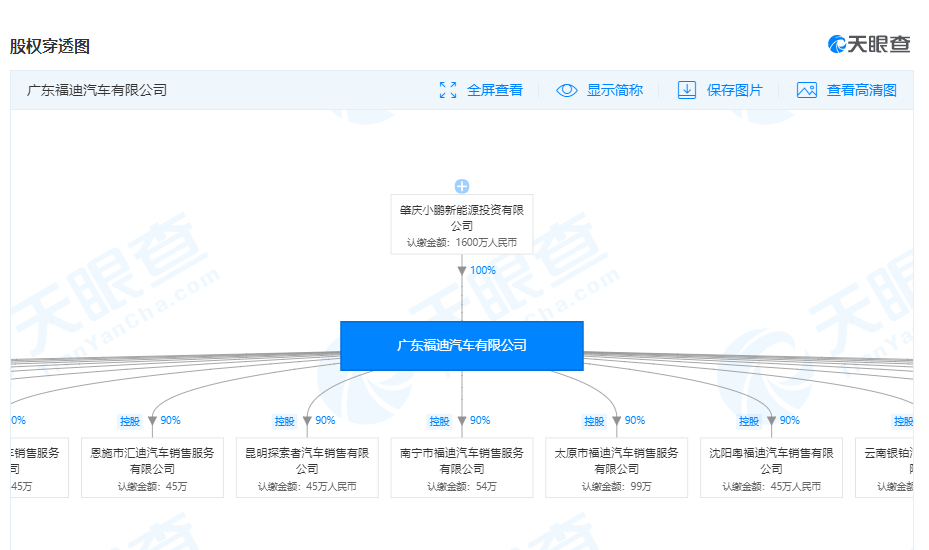929x550 pixels.
Task: Open 查看高清图 high-resolution image
Action: point(861,90)
